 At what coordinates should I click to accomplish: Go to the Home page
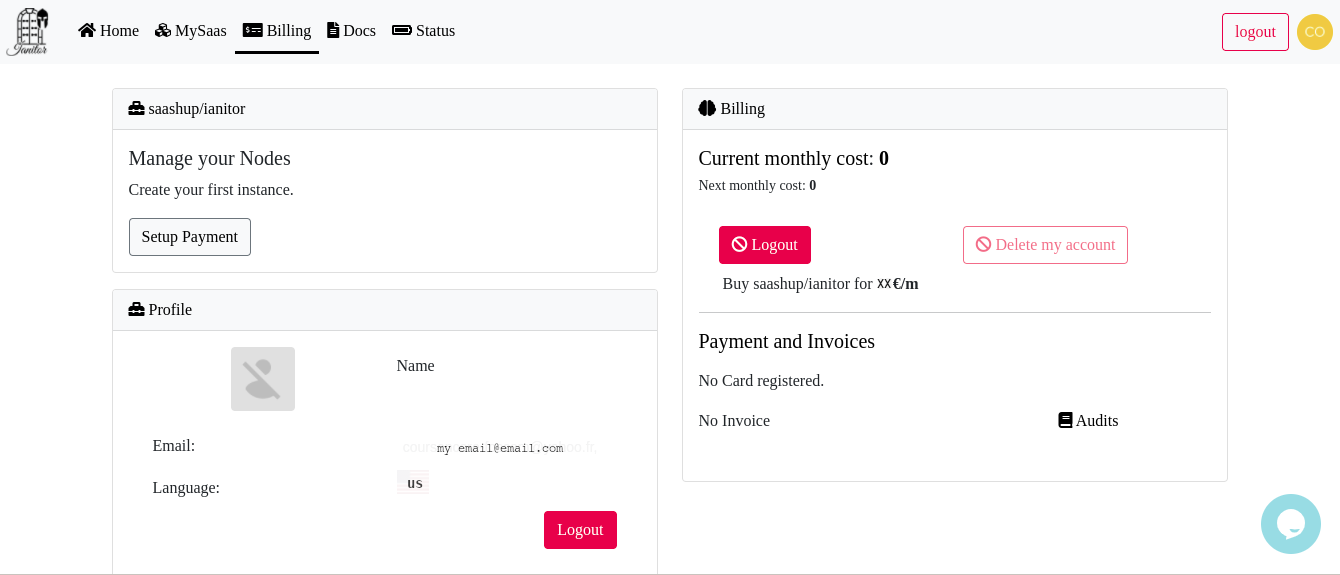pyautogui.click(x=108, y=31)
